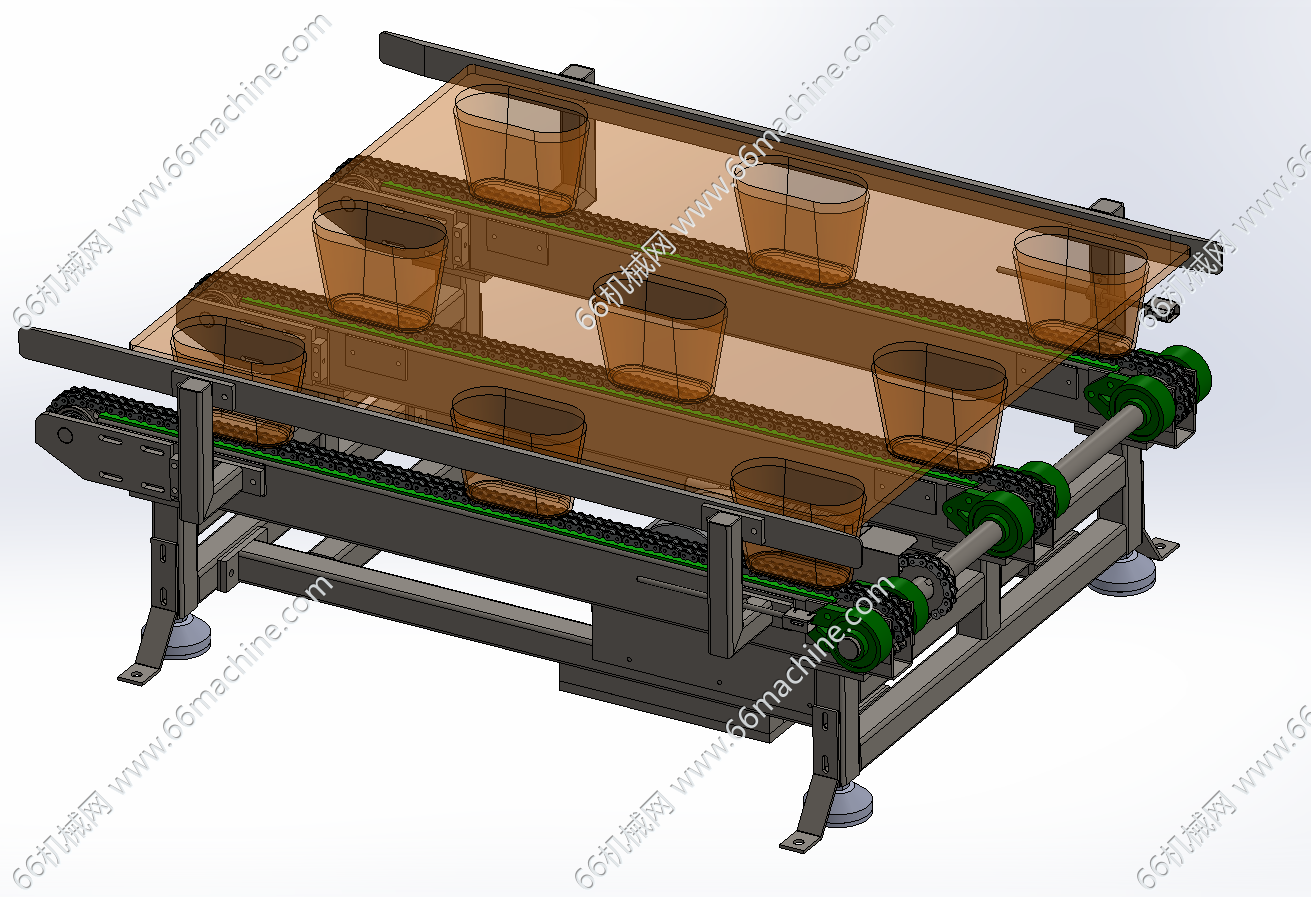Click the leveling foot under the front-left leg
The height and width of the screenshot is (897, 1311).
187,636
